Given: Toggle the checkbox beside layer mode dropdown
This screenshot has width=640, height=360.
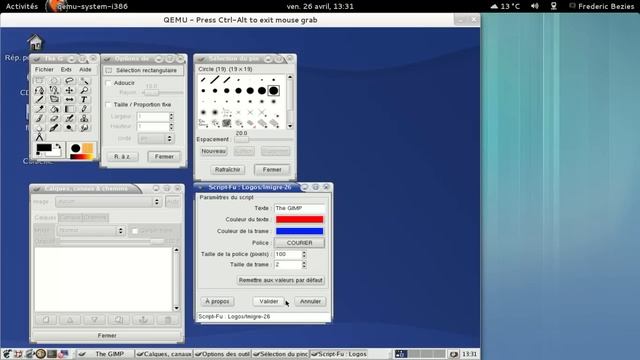Looking at the screenshot, I should tap(135, 231).
